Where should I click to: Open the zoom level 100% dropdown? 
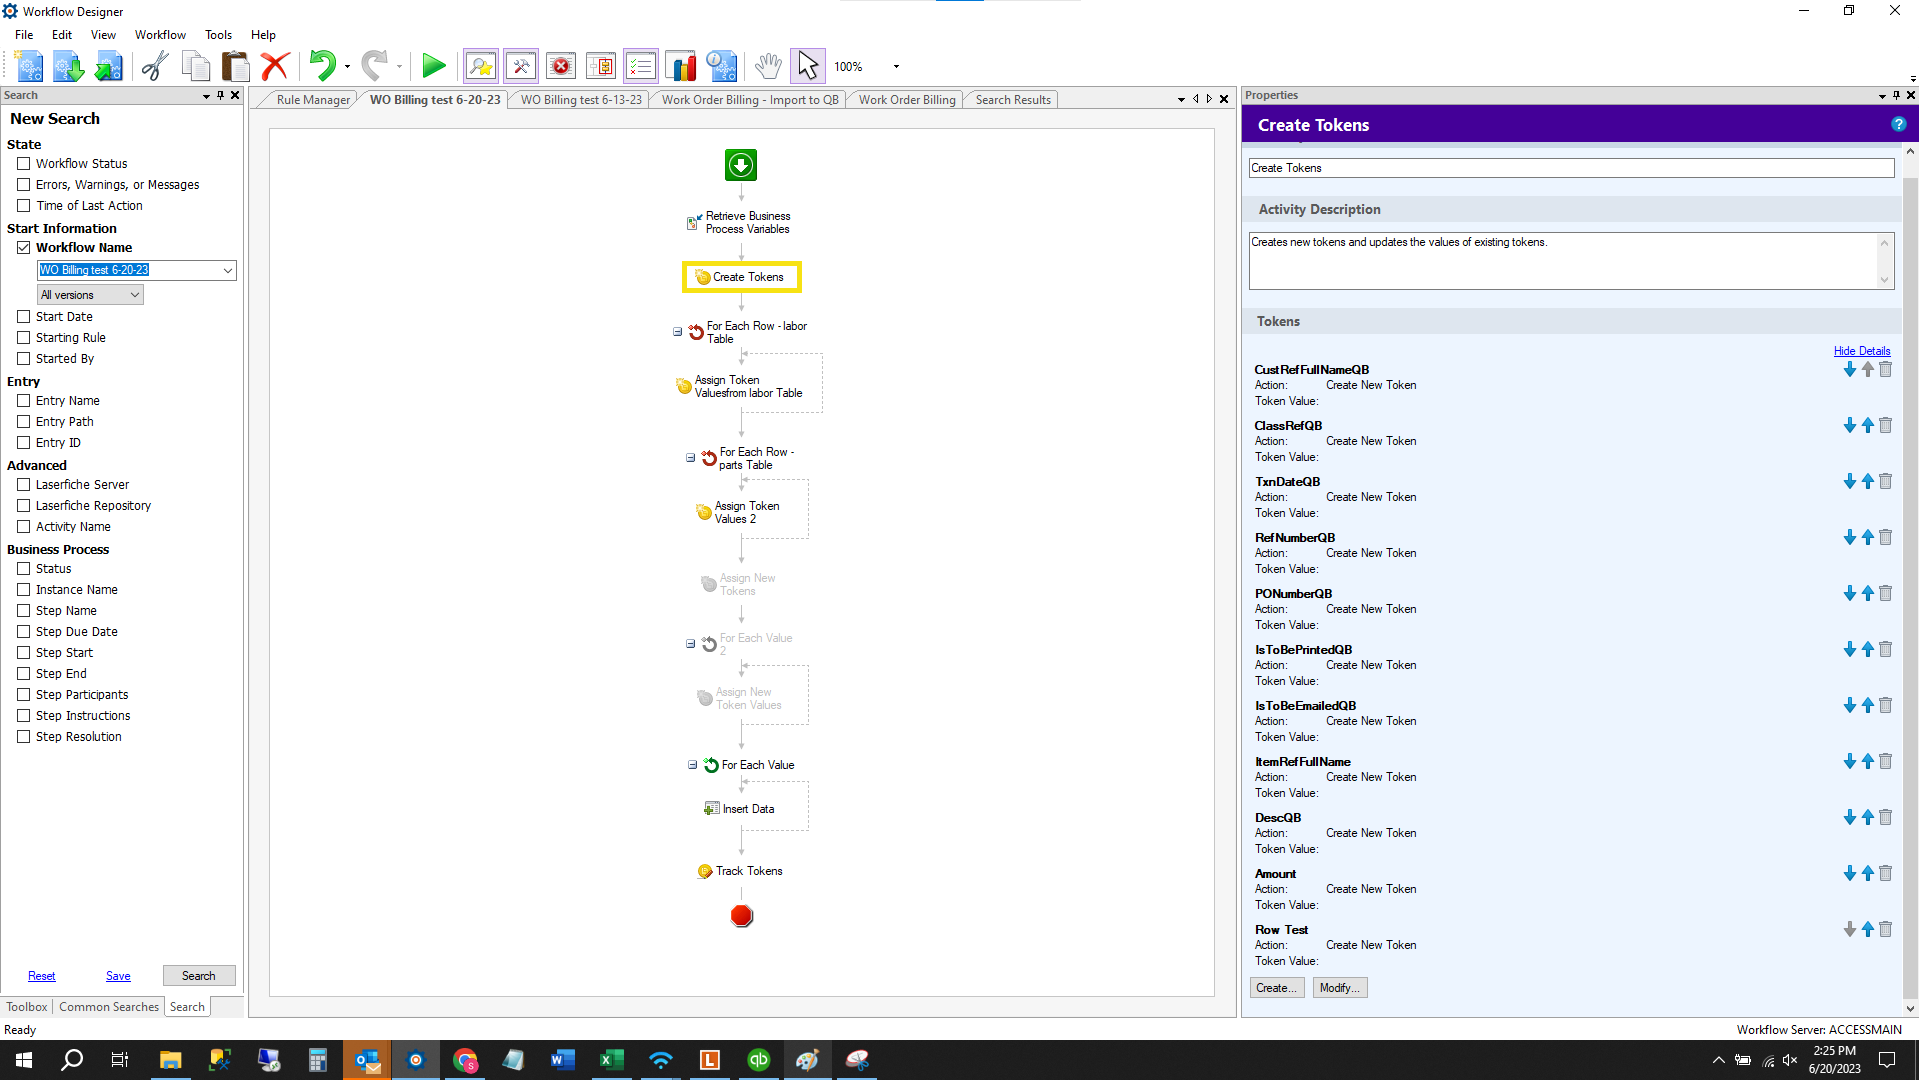pos(896,67)
